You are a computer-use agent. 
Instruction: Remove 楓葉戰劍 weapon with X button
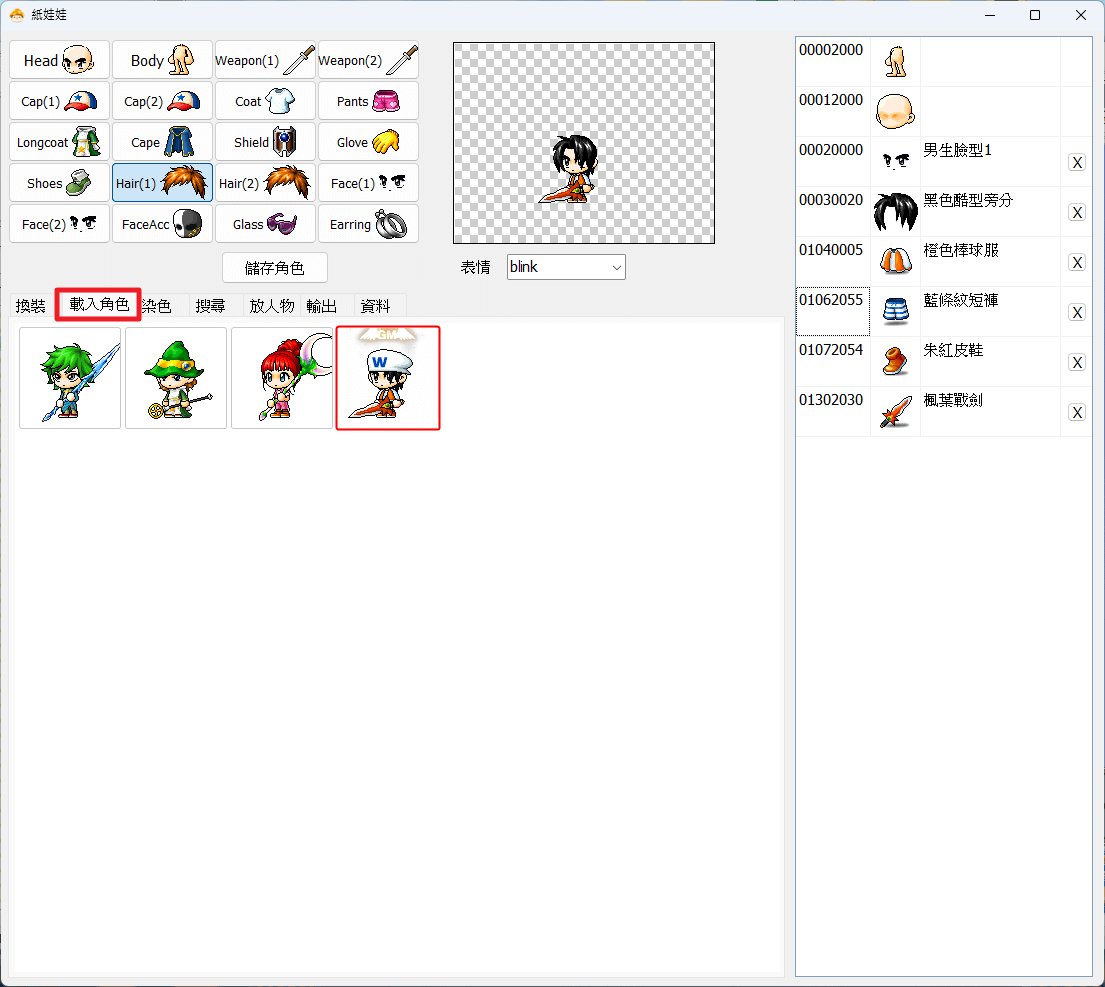click(x=1077, y=413)
